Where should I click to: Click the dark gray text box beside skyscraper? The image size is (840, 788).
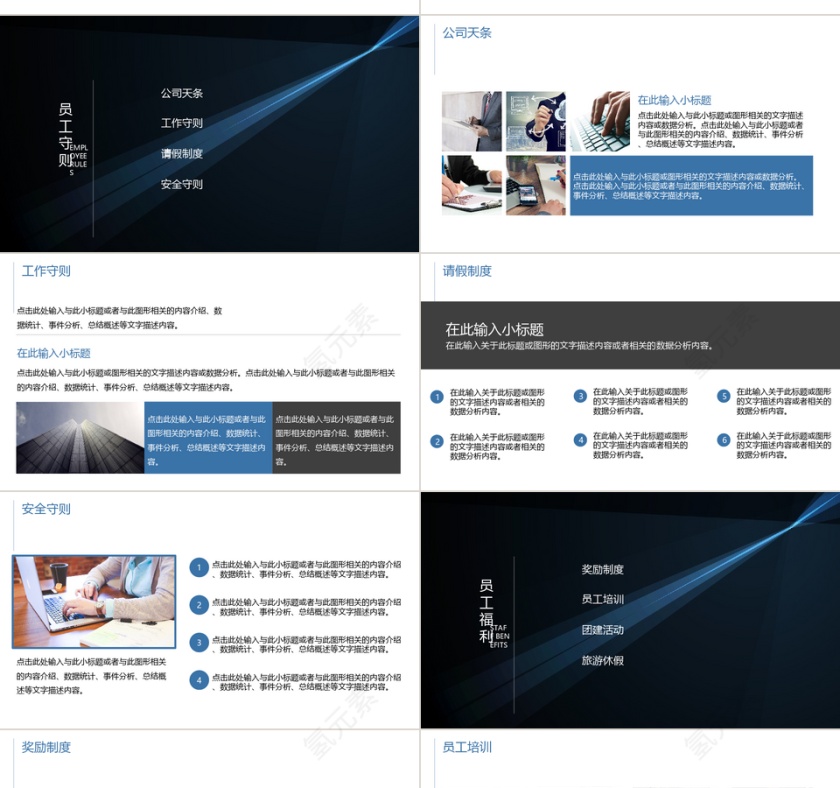(336, 438)
